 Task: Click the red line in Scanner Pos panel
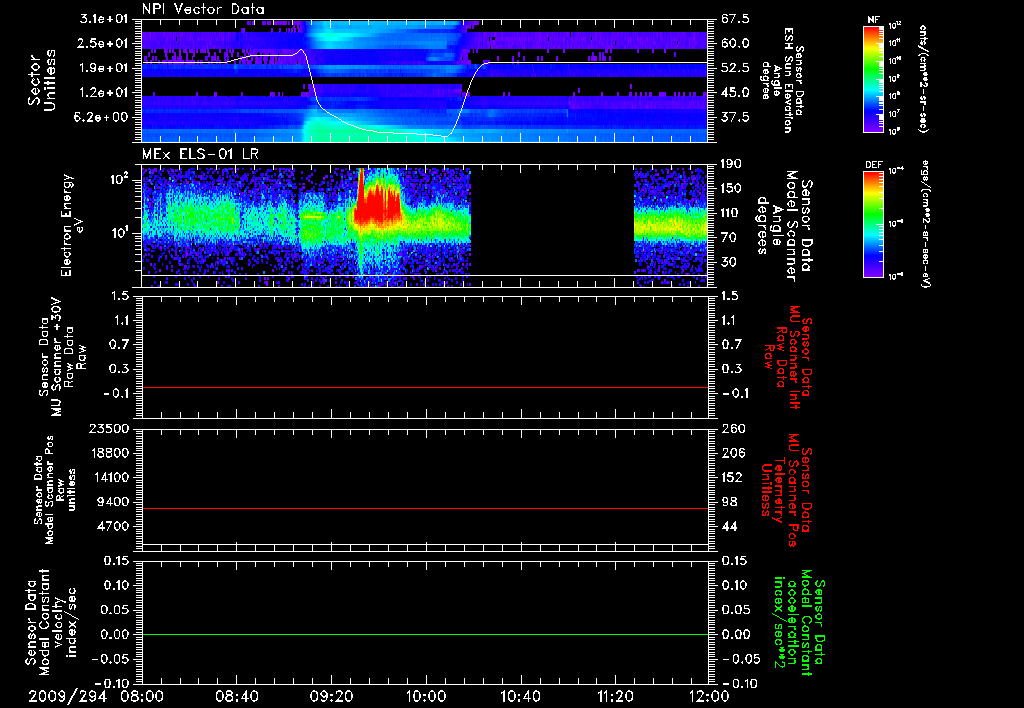(425, 508)
